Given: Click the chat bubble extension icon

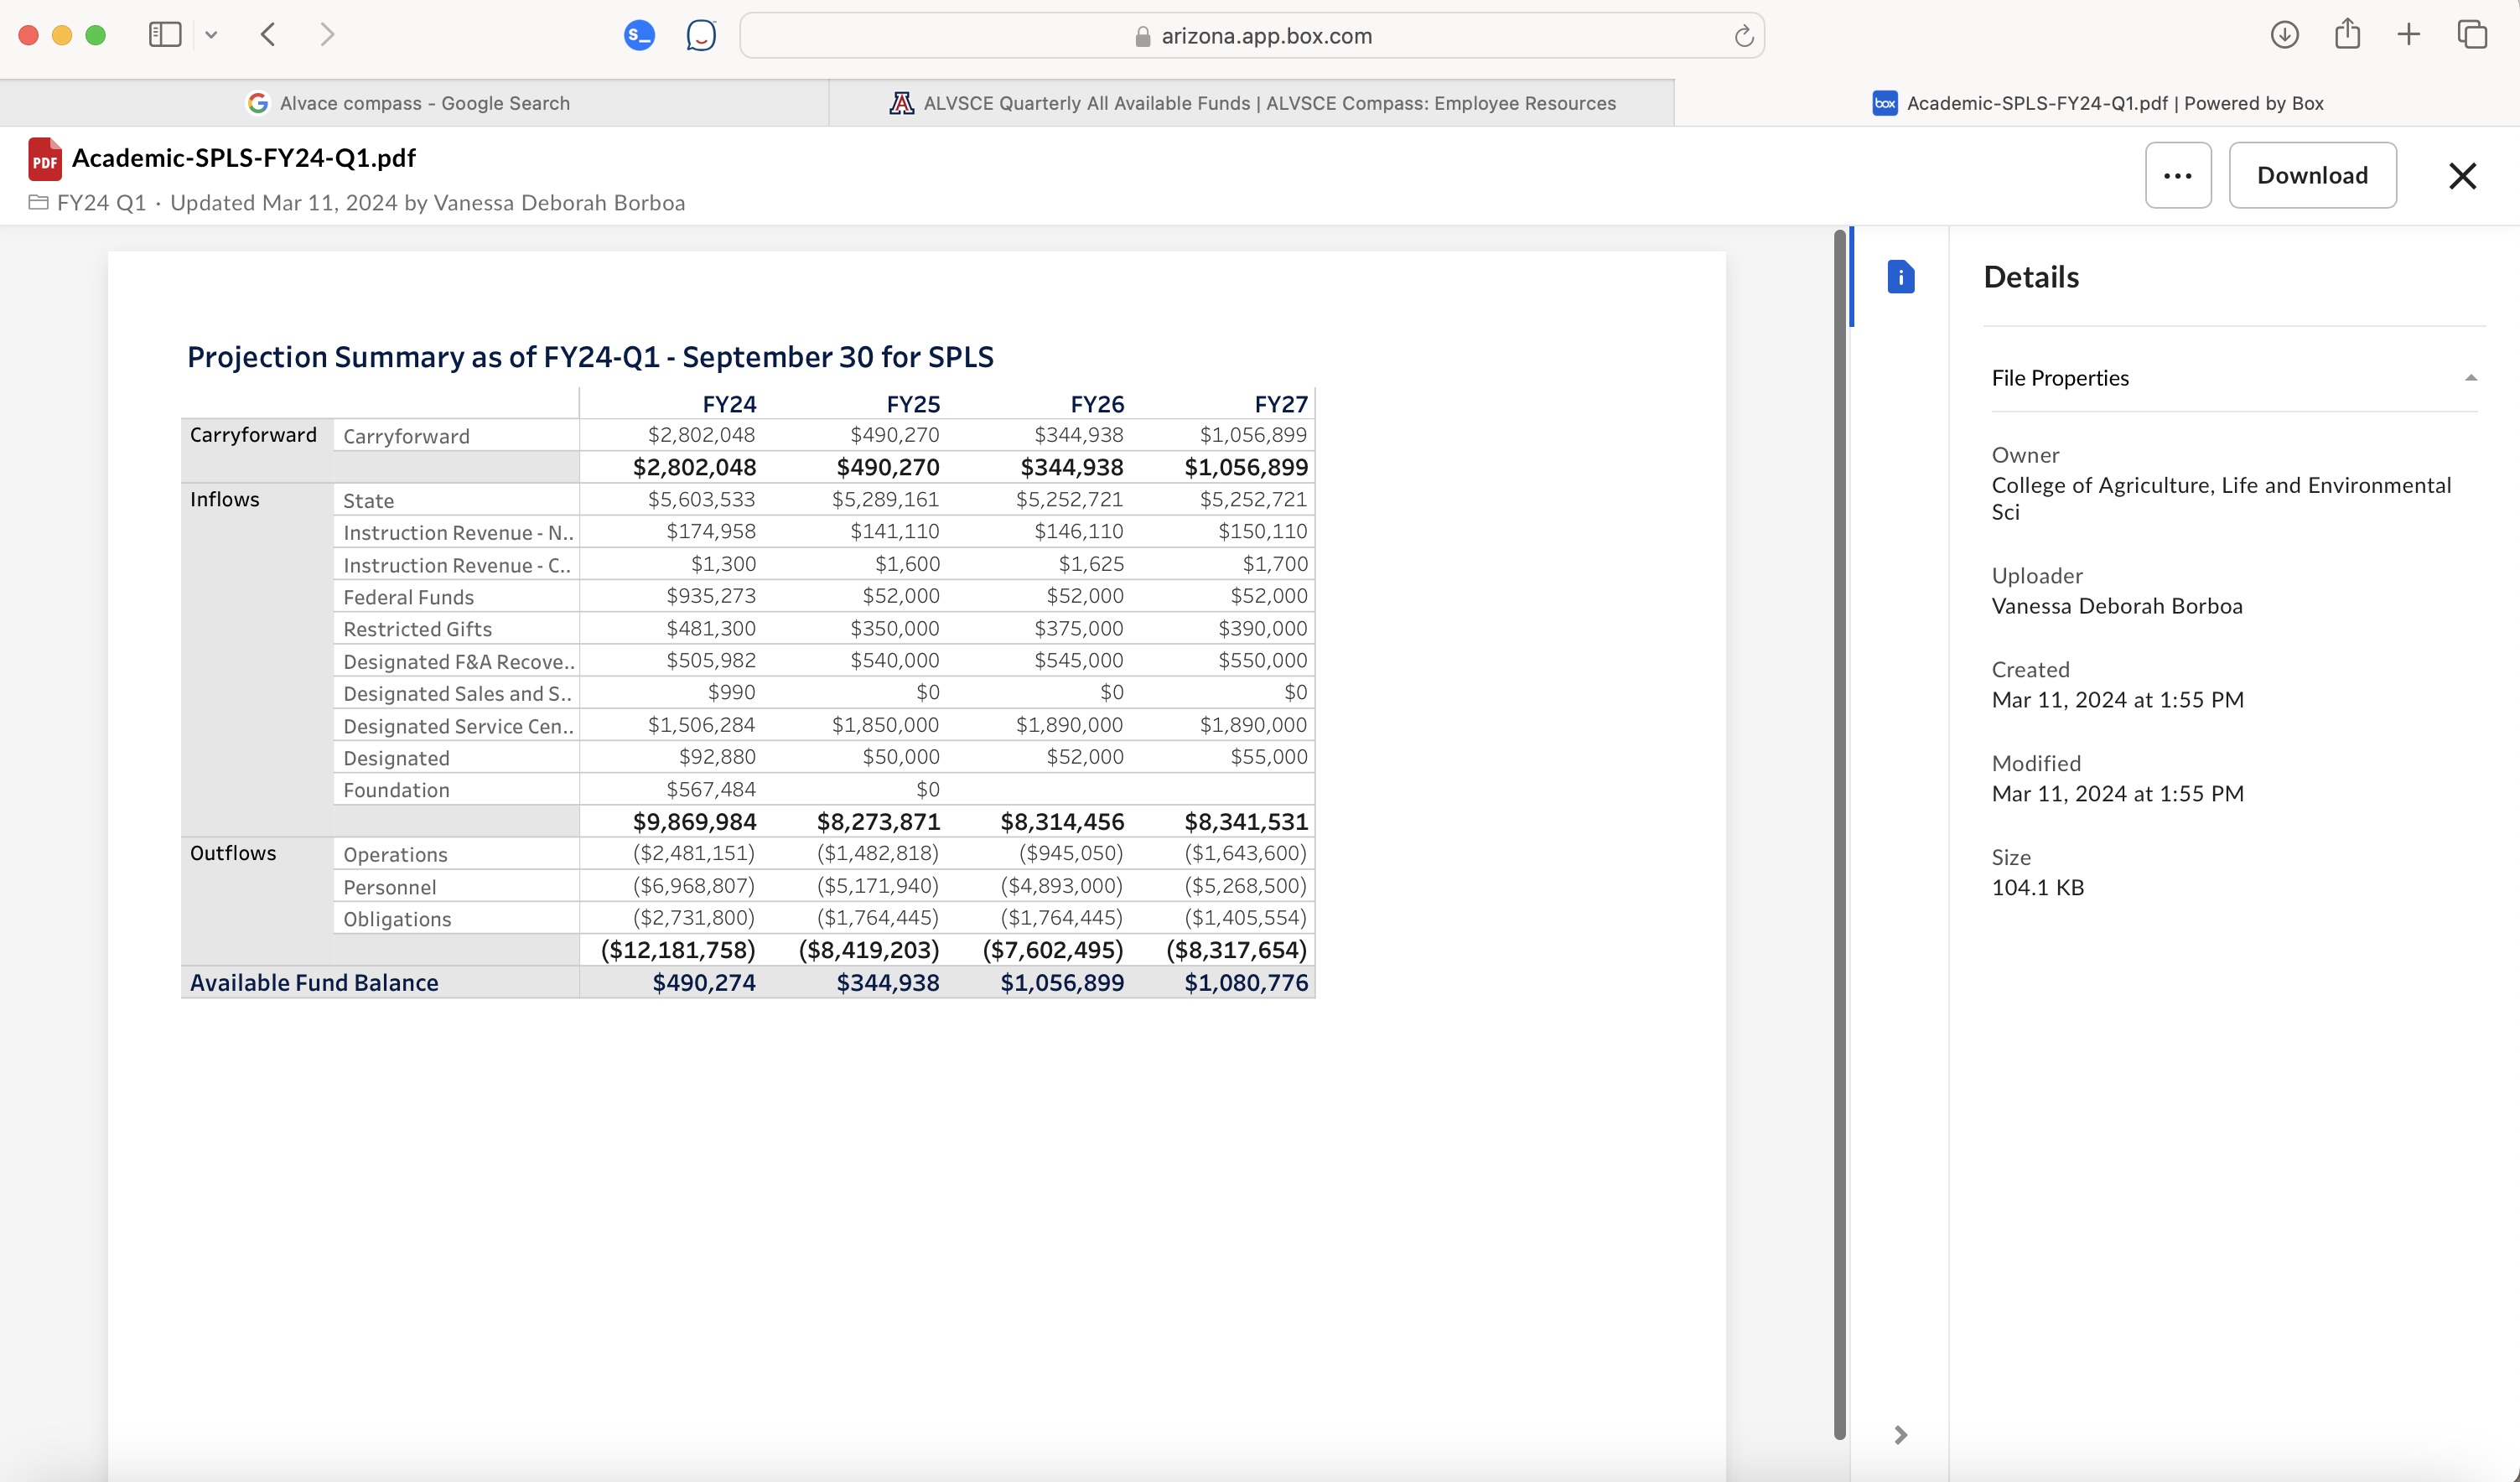Looking at the screenshot, I should click(x=702, y=36).
